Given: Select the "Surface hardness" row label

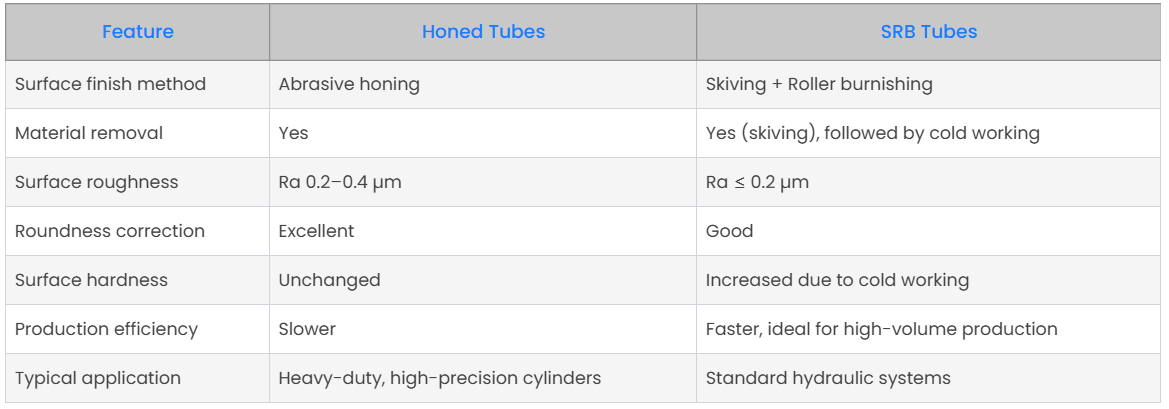Looking at the screenshot, I should pos(94,280).
